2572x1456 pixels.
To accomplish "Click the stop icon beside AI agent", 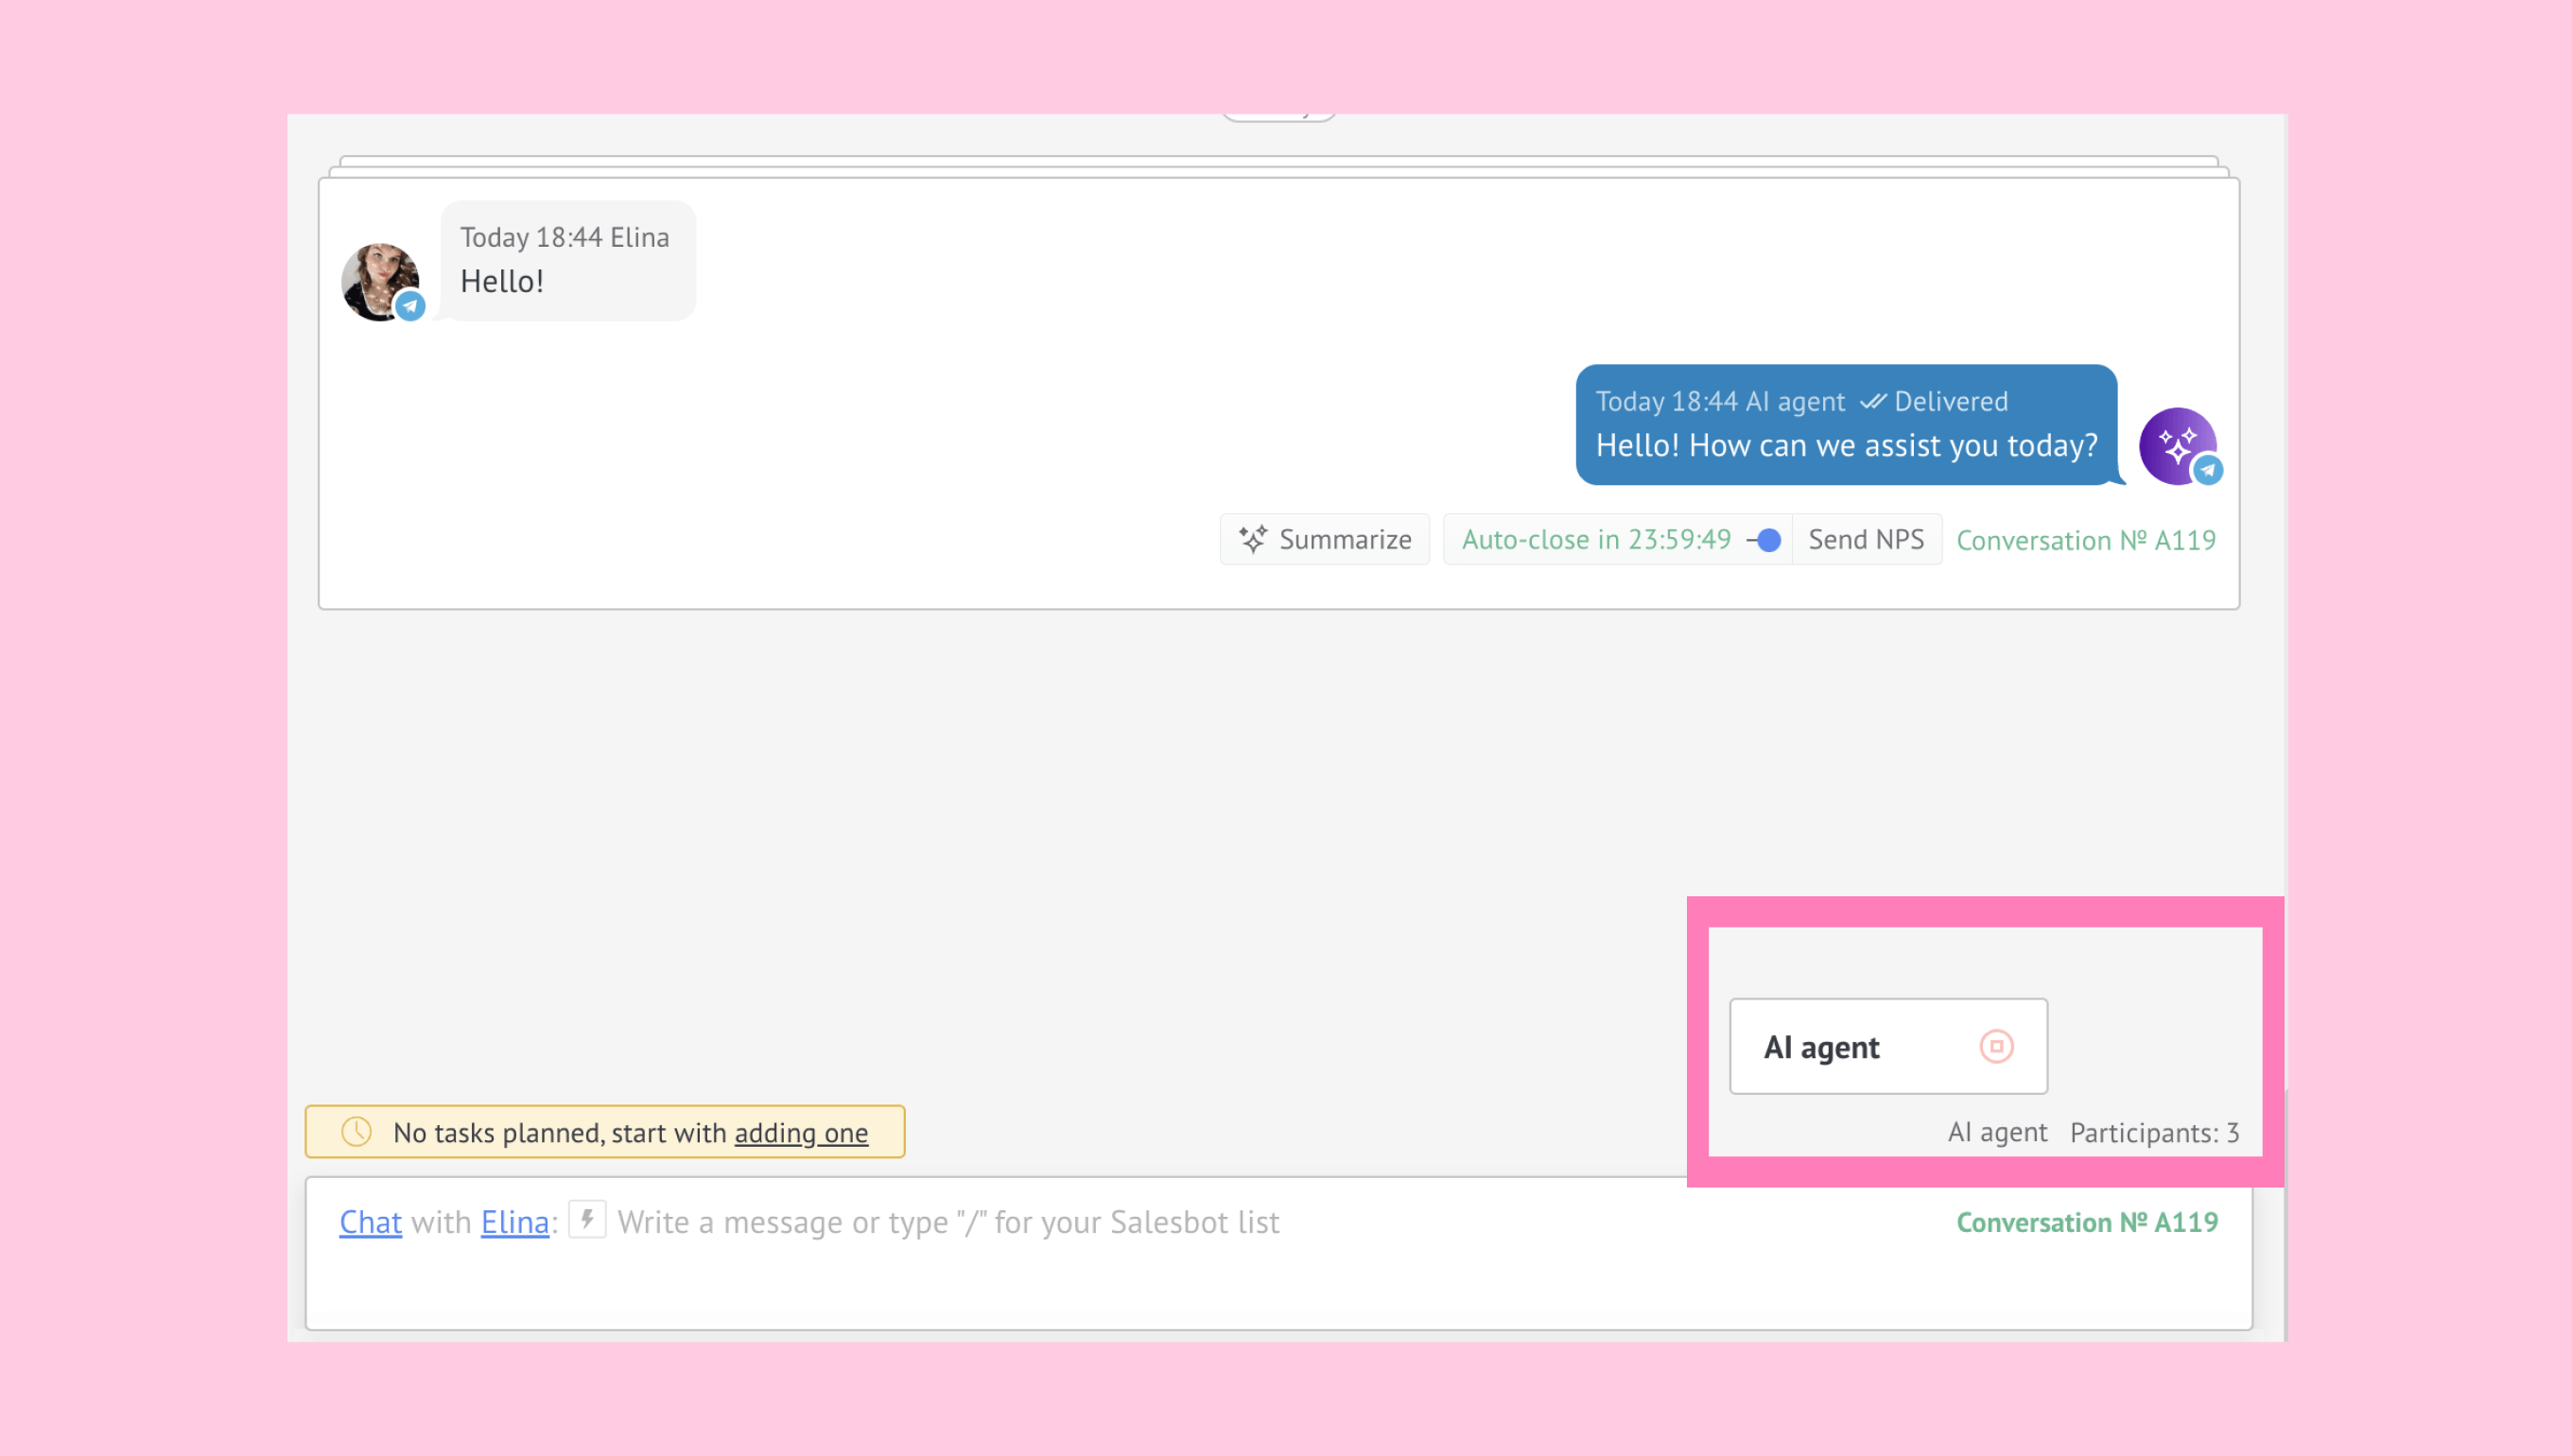I will tap(1996, 1046).
